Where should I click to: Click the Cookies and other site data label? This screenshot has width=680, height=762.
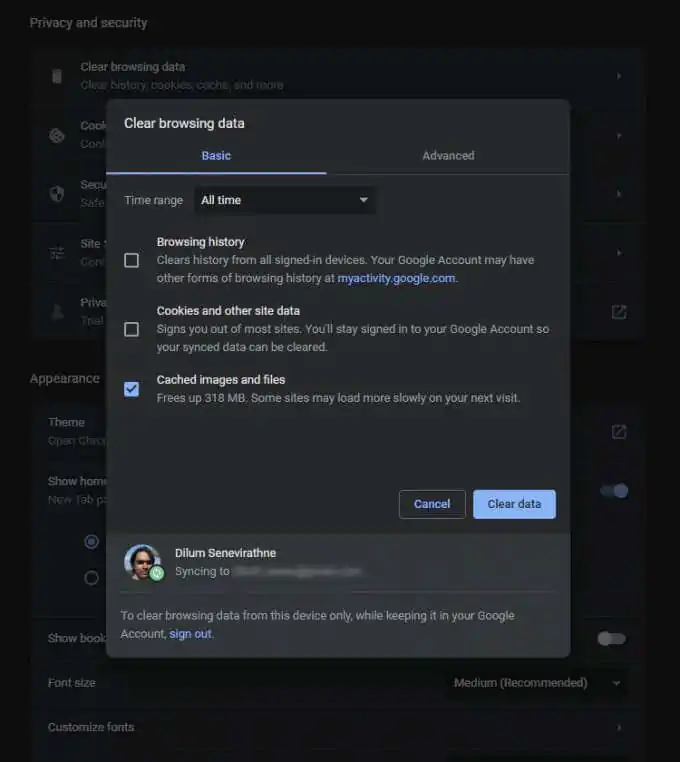[x=228, y=311]
